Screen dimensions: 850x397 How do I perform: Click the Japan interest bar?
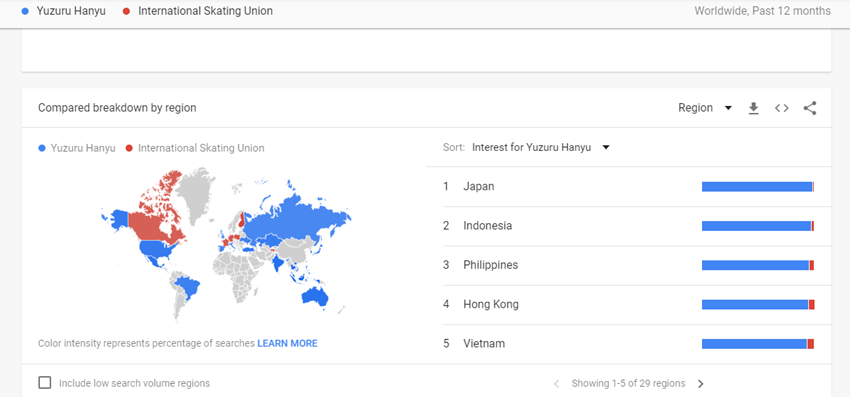click(x=758, y=187)
